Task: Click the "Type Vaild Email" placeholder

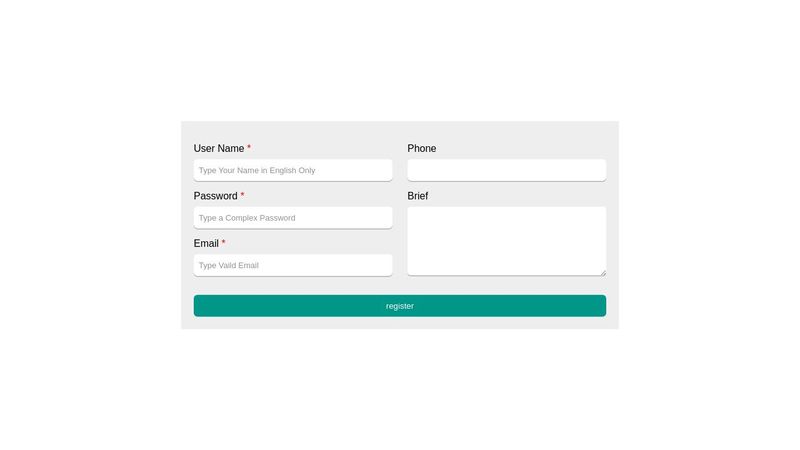Action: (229, 266)
